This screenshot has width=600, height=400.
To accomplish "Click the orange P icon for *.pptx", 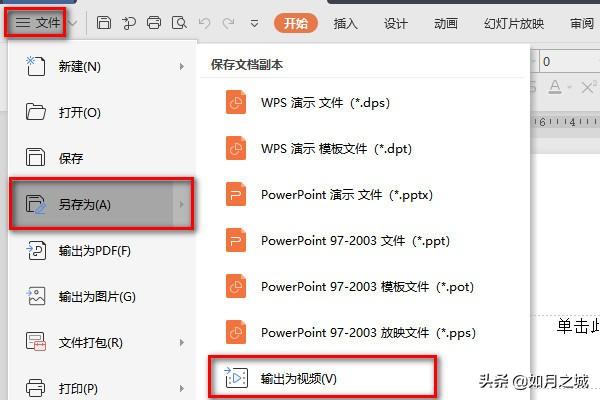I will click(x=236, y=194).
